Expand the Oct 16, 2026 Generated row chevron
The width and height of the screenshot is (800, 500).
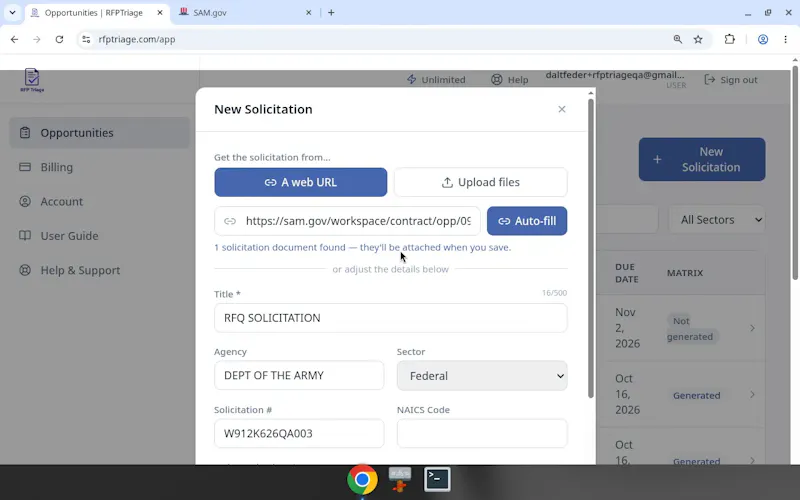(x=752, y=394)
